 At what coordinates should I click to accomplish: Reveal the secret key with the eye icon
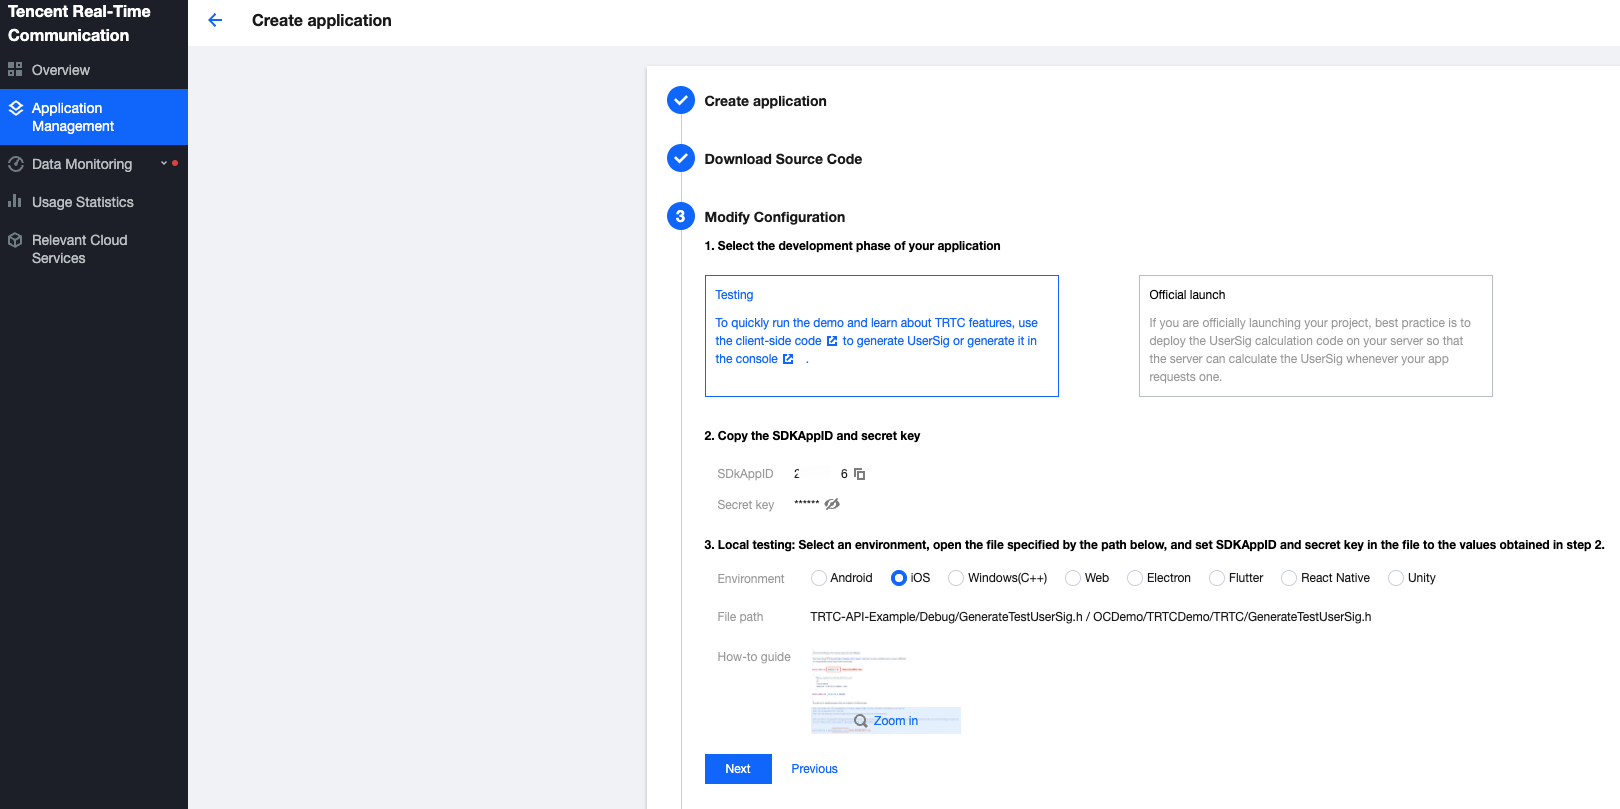[x=832, y=504]
